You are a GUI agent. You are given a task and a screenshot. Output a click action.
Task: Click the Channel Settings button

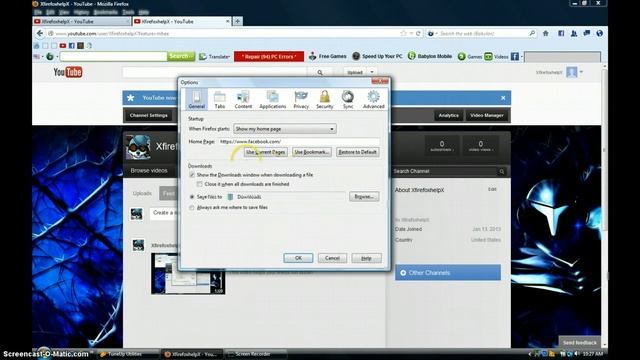pyautogui.click(x=149, y=116)
